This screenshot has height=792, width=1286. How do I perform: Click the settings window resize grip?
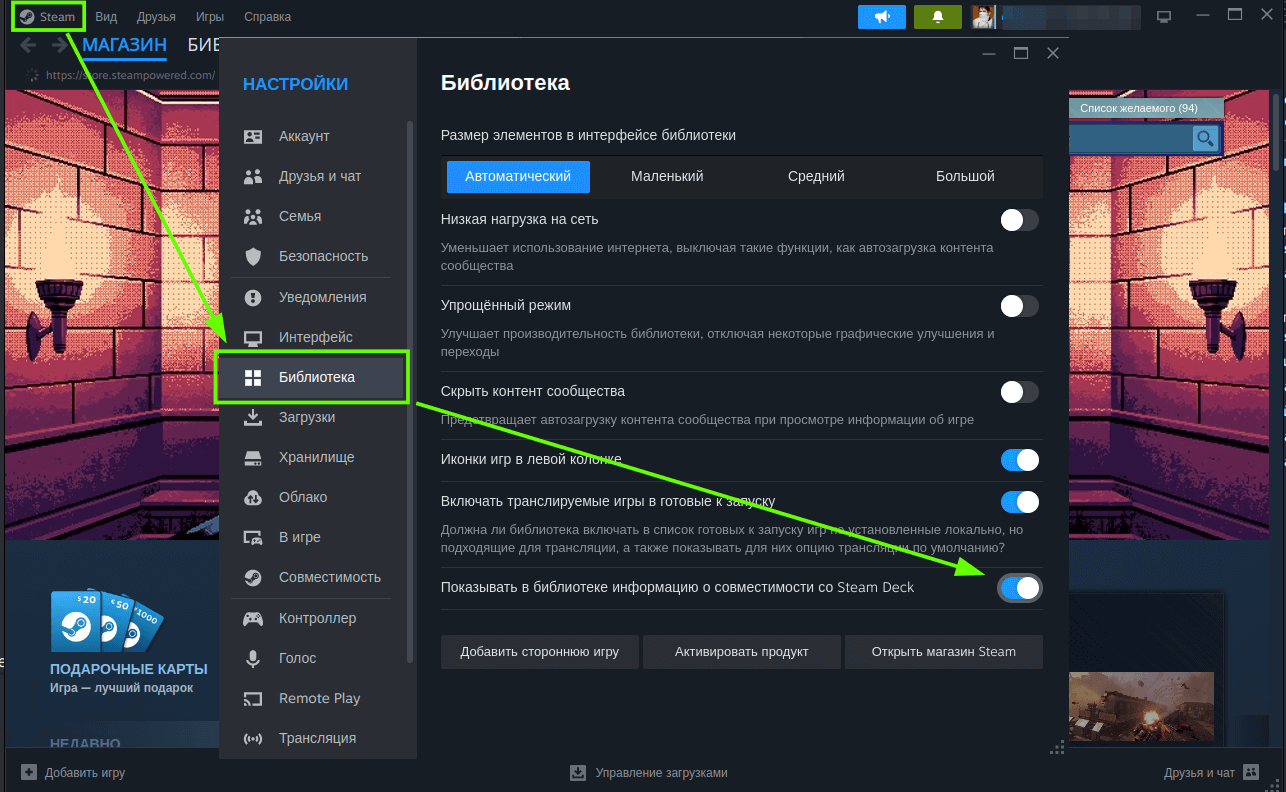point(1056,747)
